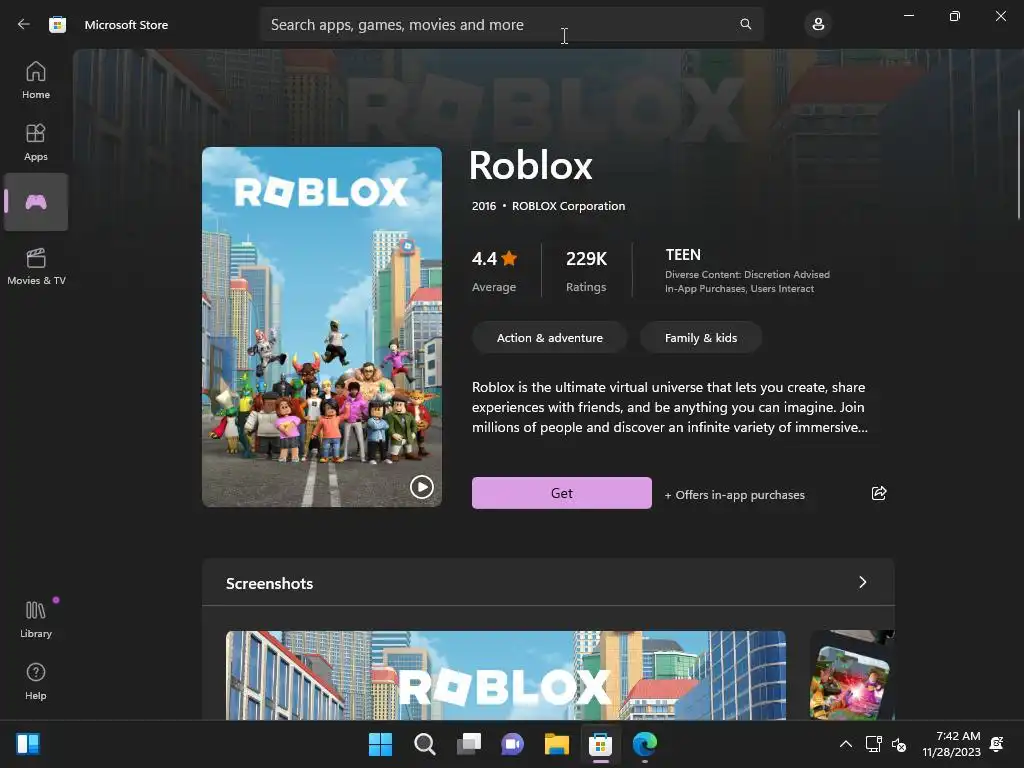Click the Screenshots section heading

(269, 583)
